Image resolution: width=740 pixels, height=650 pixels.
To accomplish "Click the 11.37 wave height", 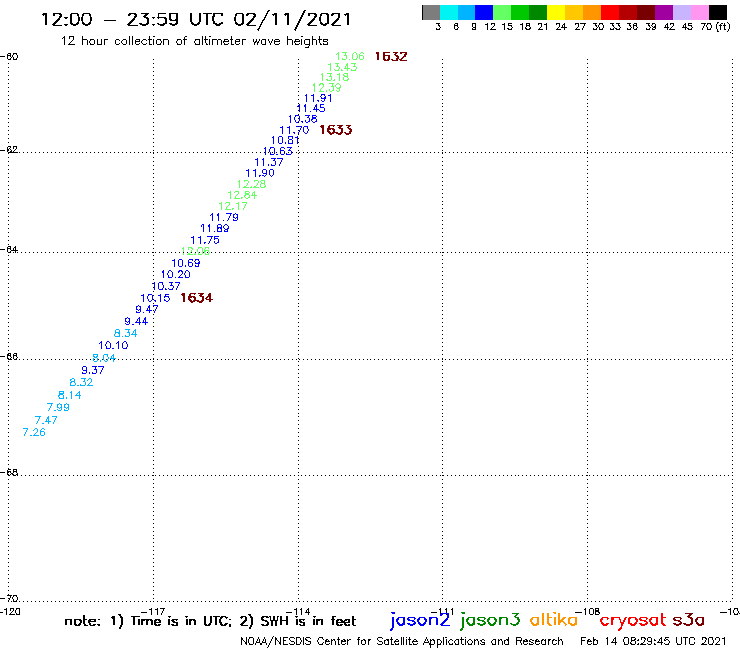I will coord(269,162).
